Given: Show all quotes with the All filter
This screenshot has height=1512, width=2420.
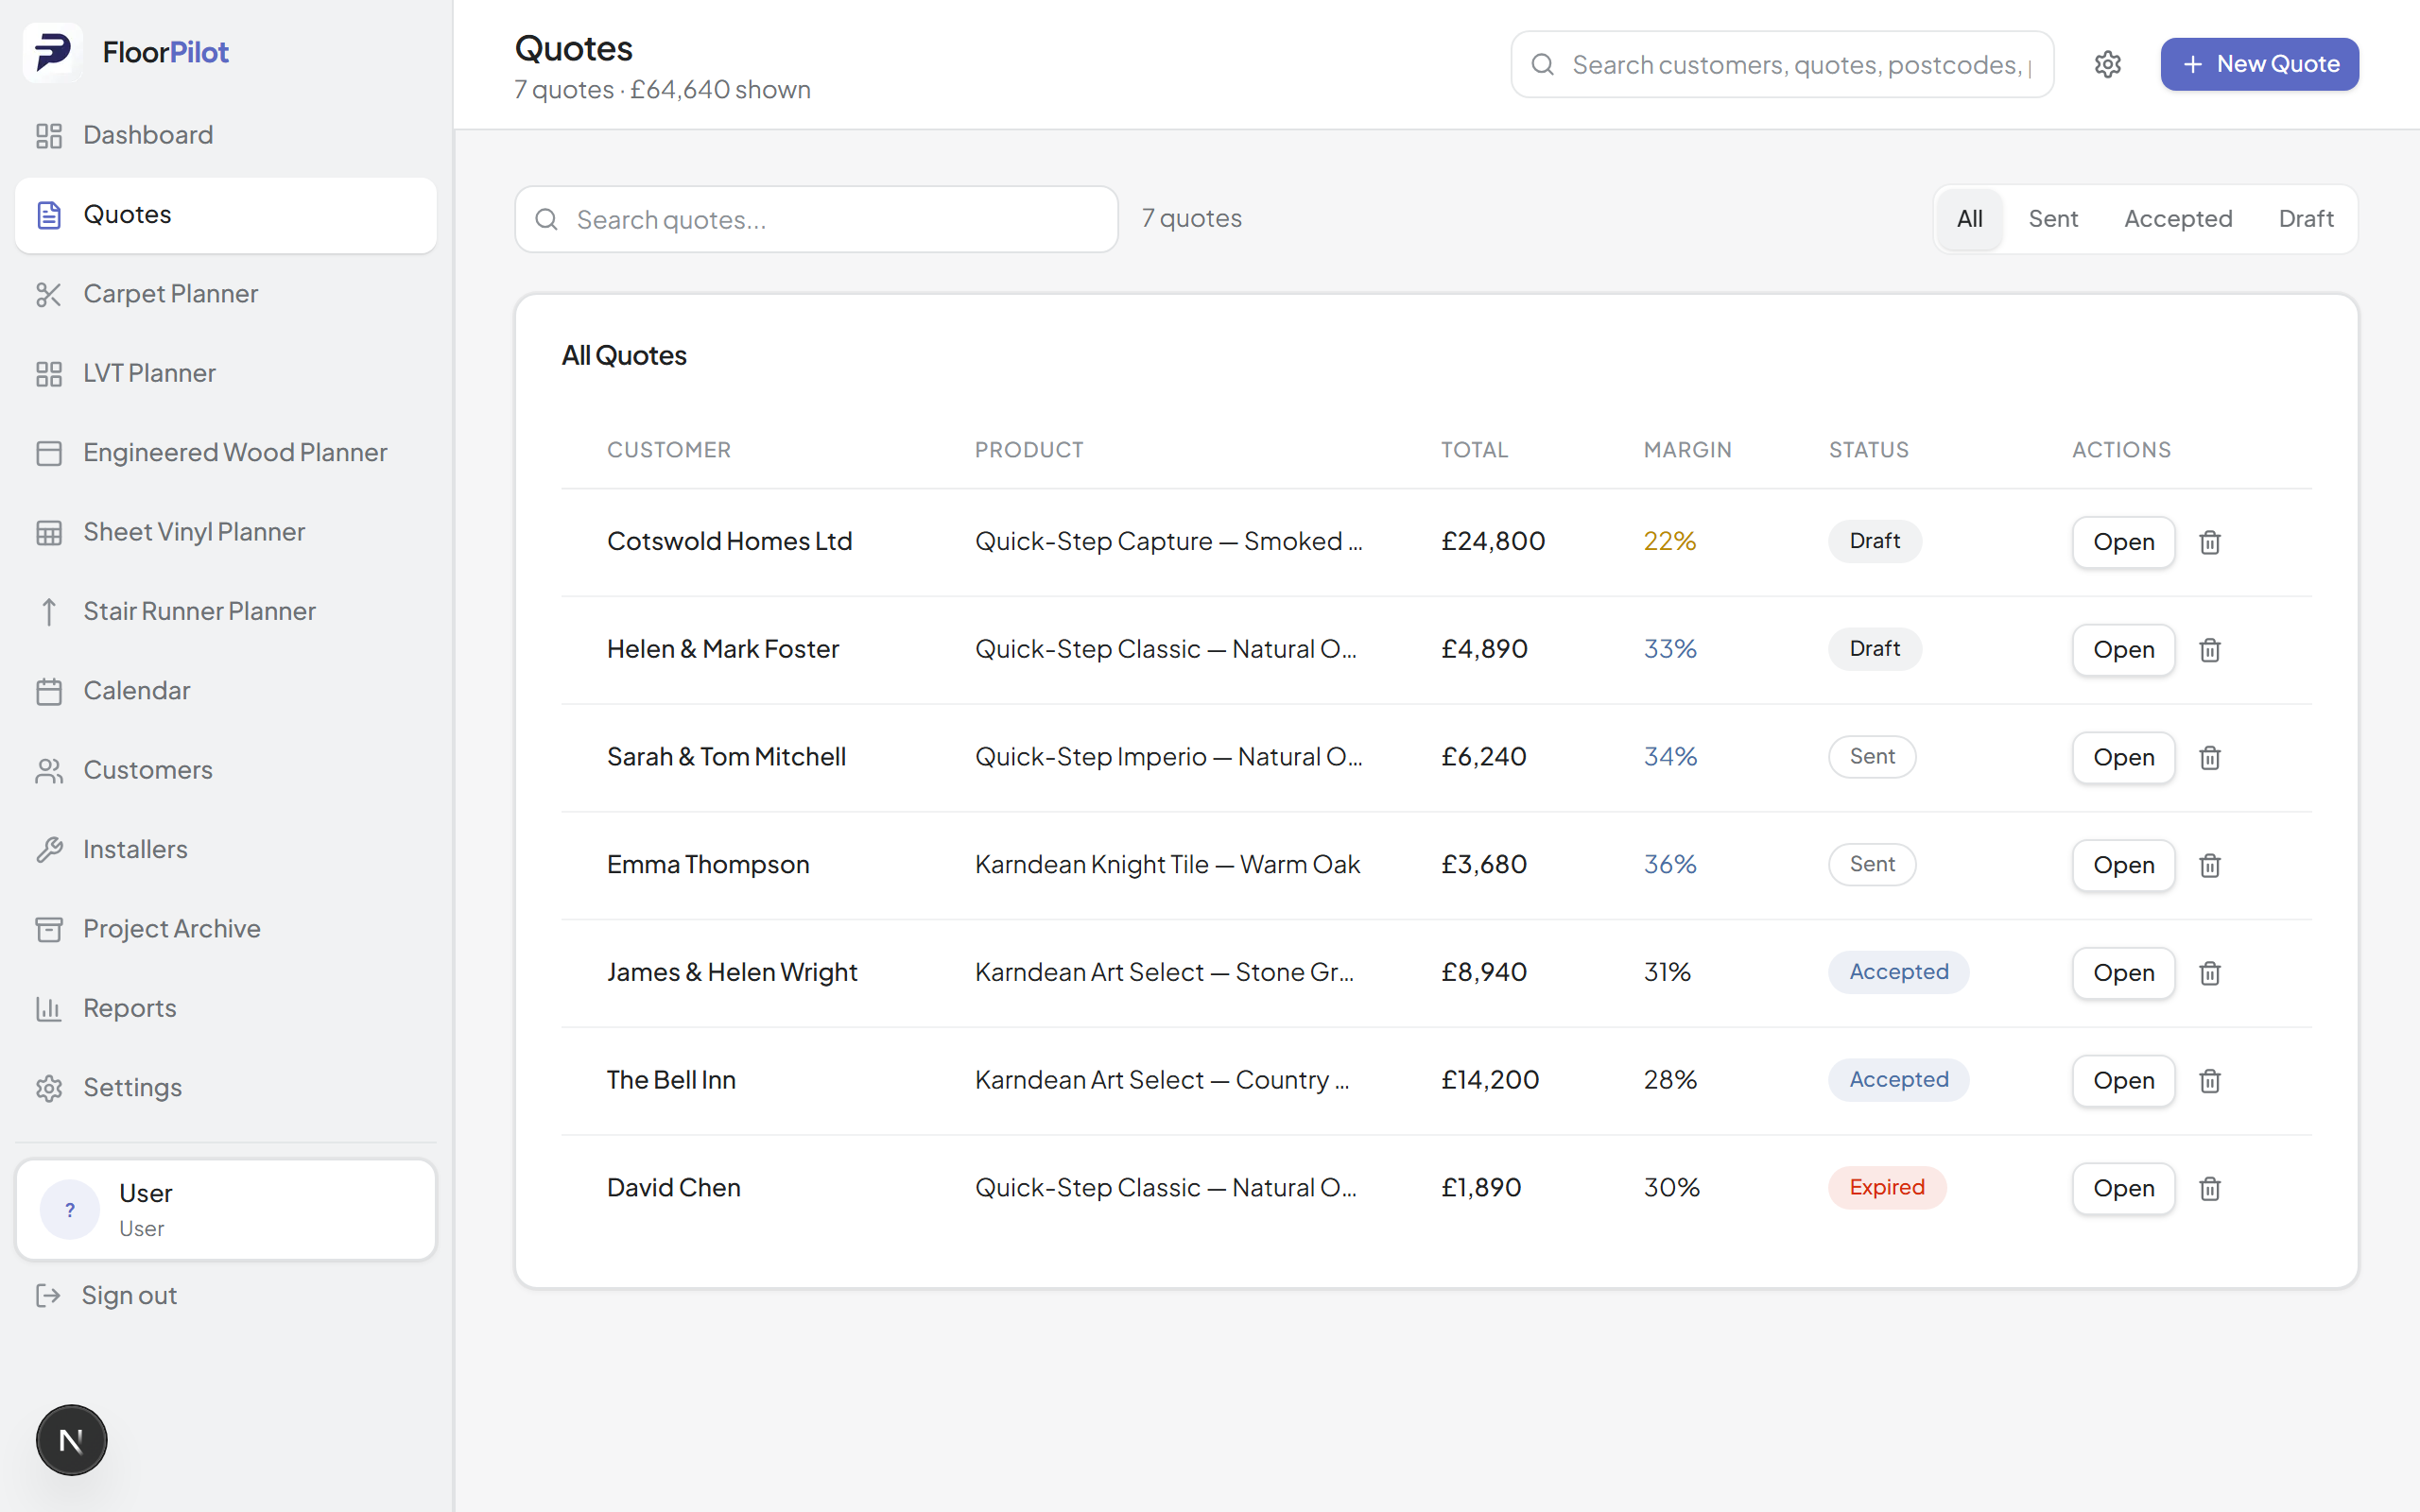Looking at the screenshot, I should coord(1969,219).
